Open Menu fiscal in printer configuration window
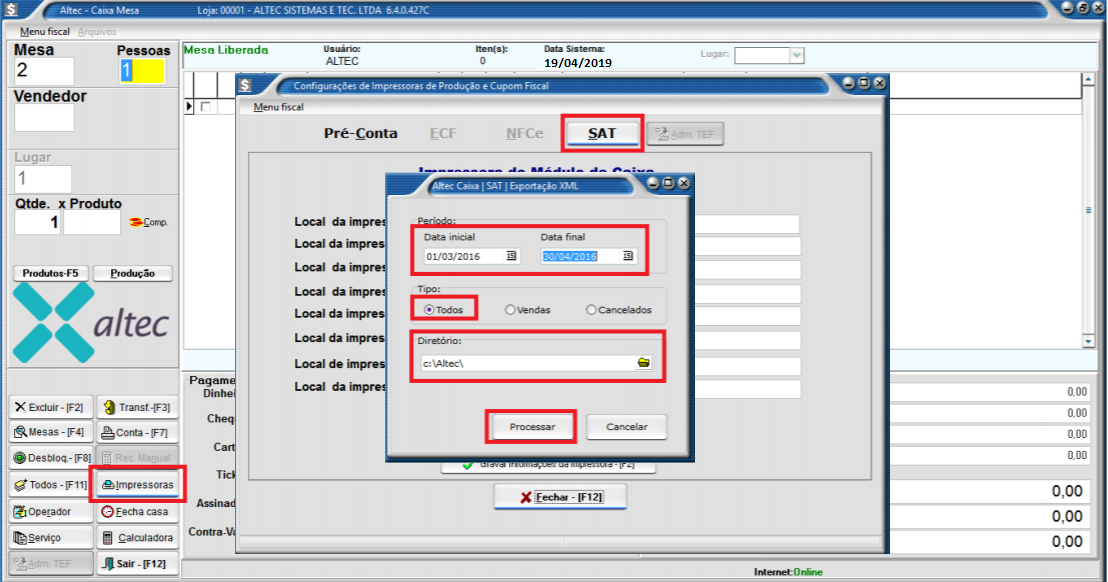The width and height of the screenshot is (1108, 582). click(x=278, y=107)
